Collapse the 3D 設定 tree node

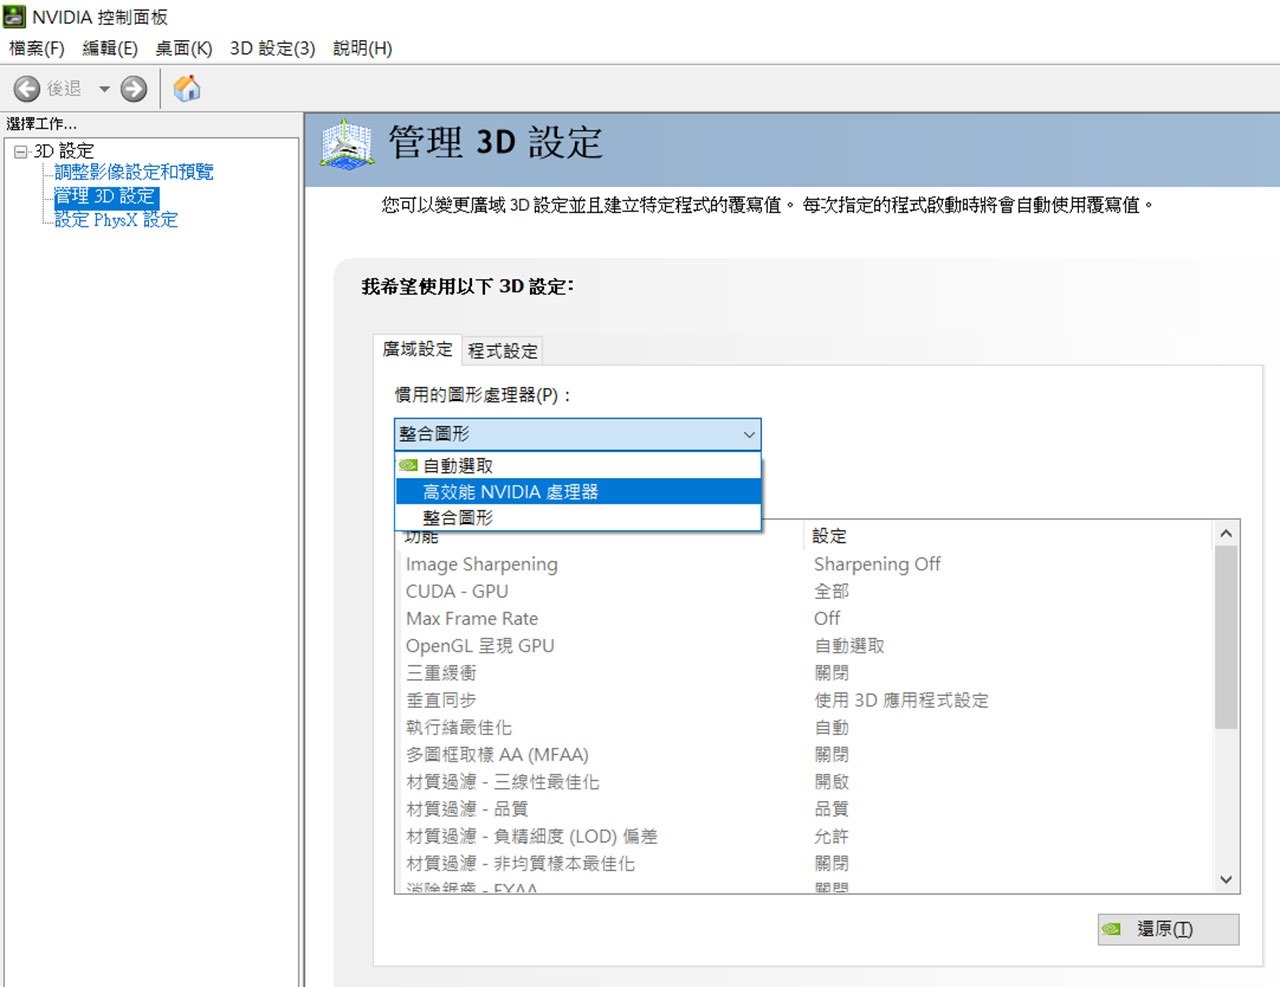[20, 152]
